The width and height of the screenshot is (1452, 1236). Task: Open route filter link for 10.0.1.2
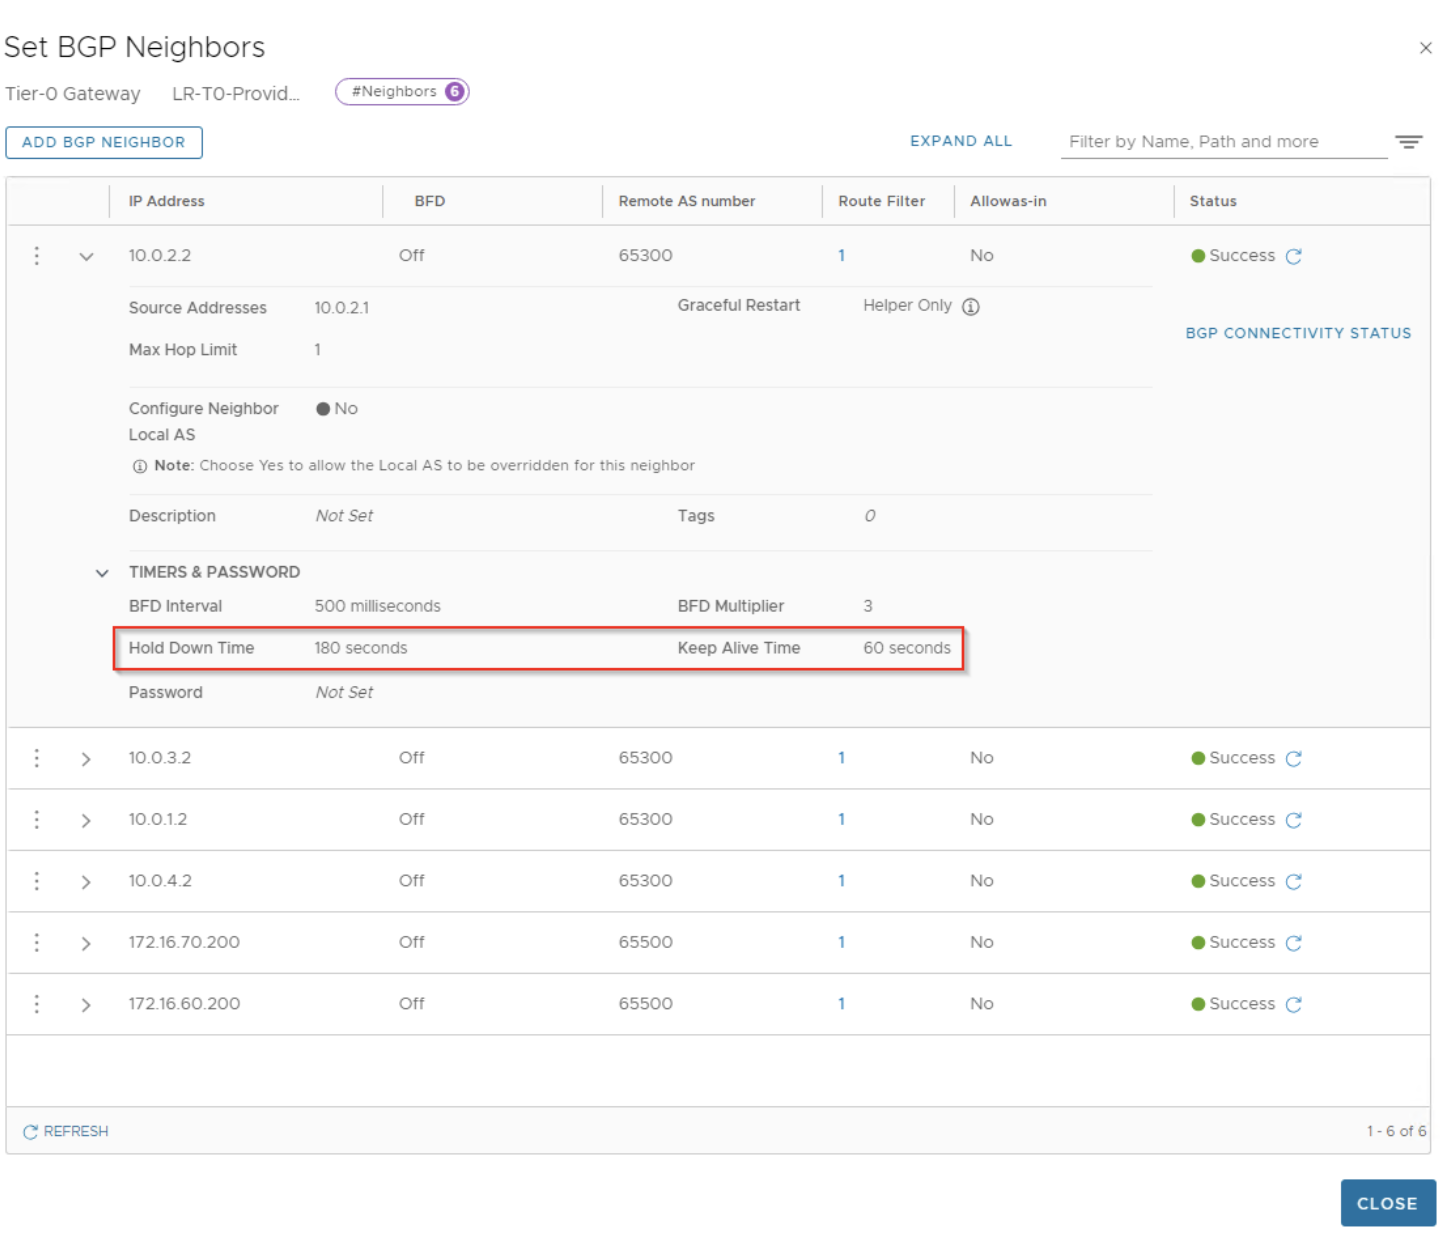[841, 819]
